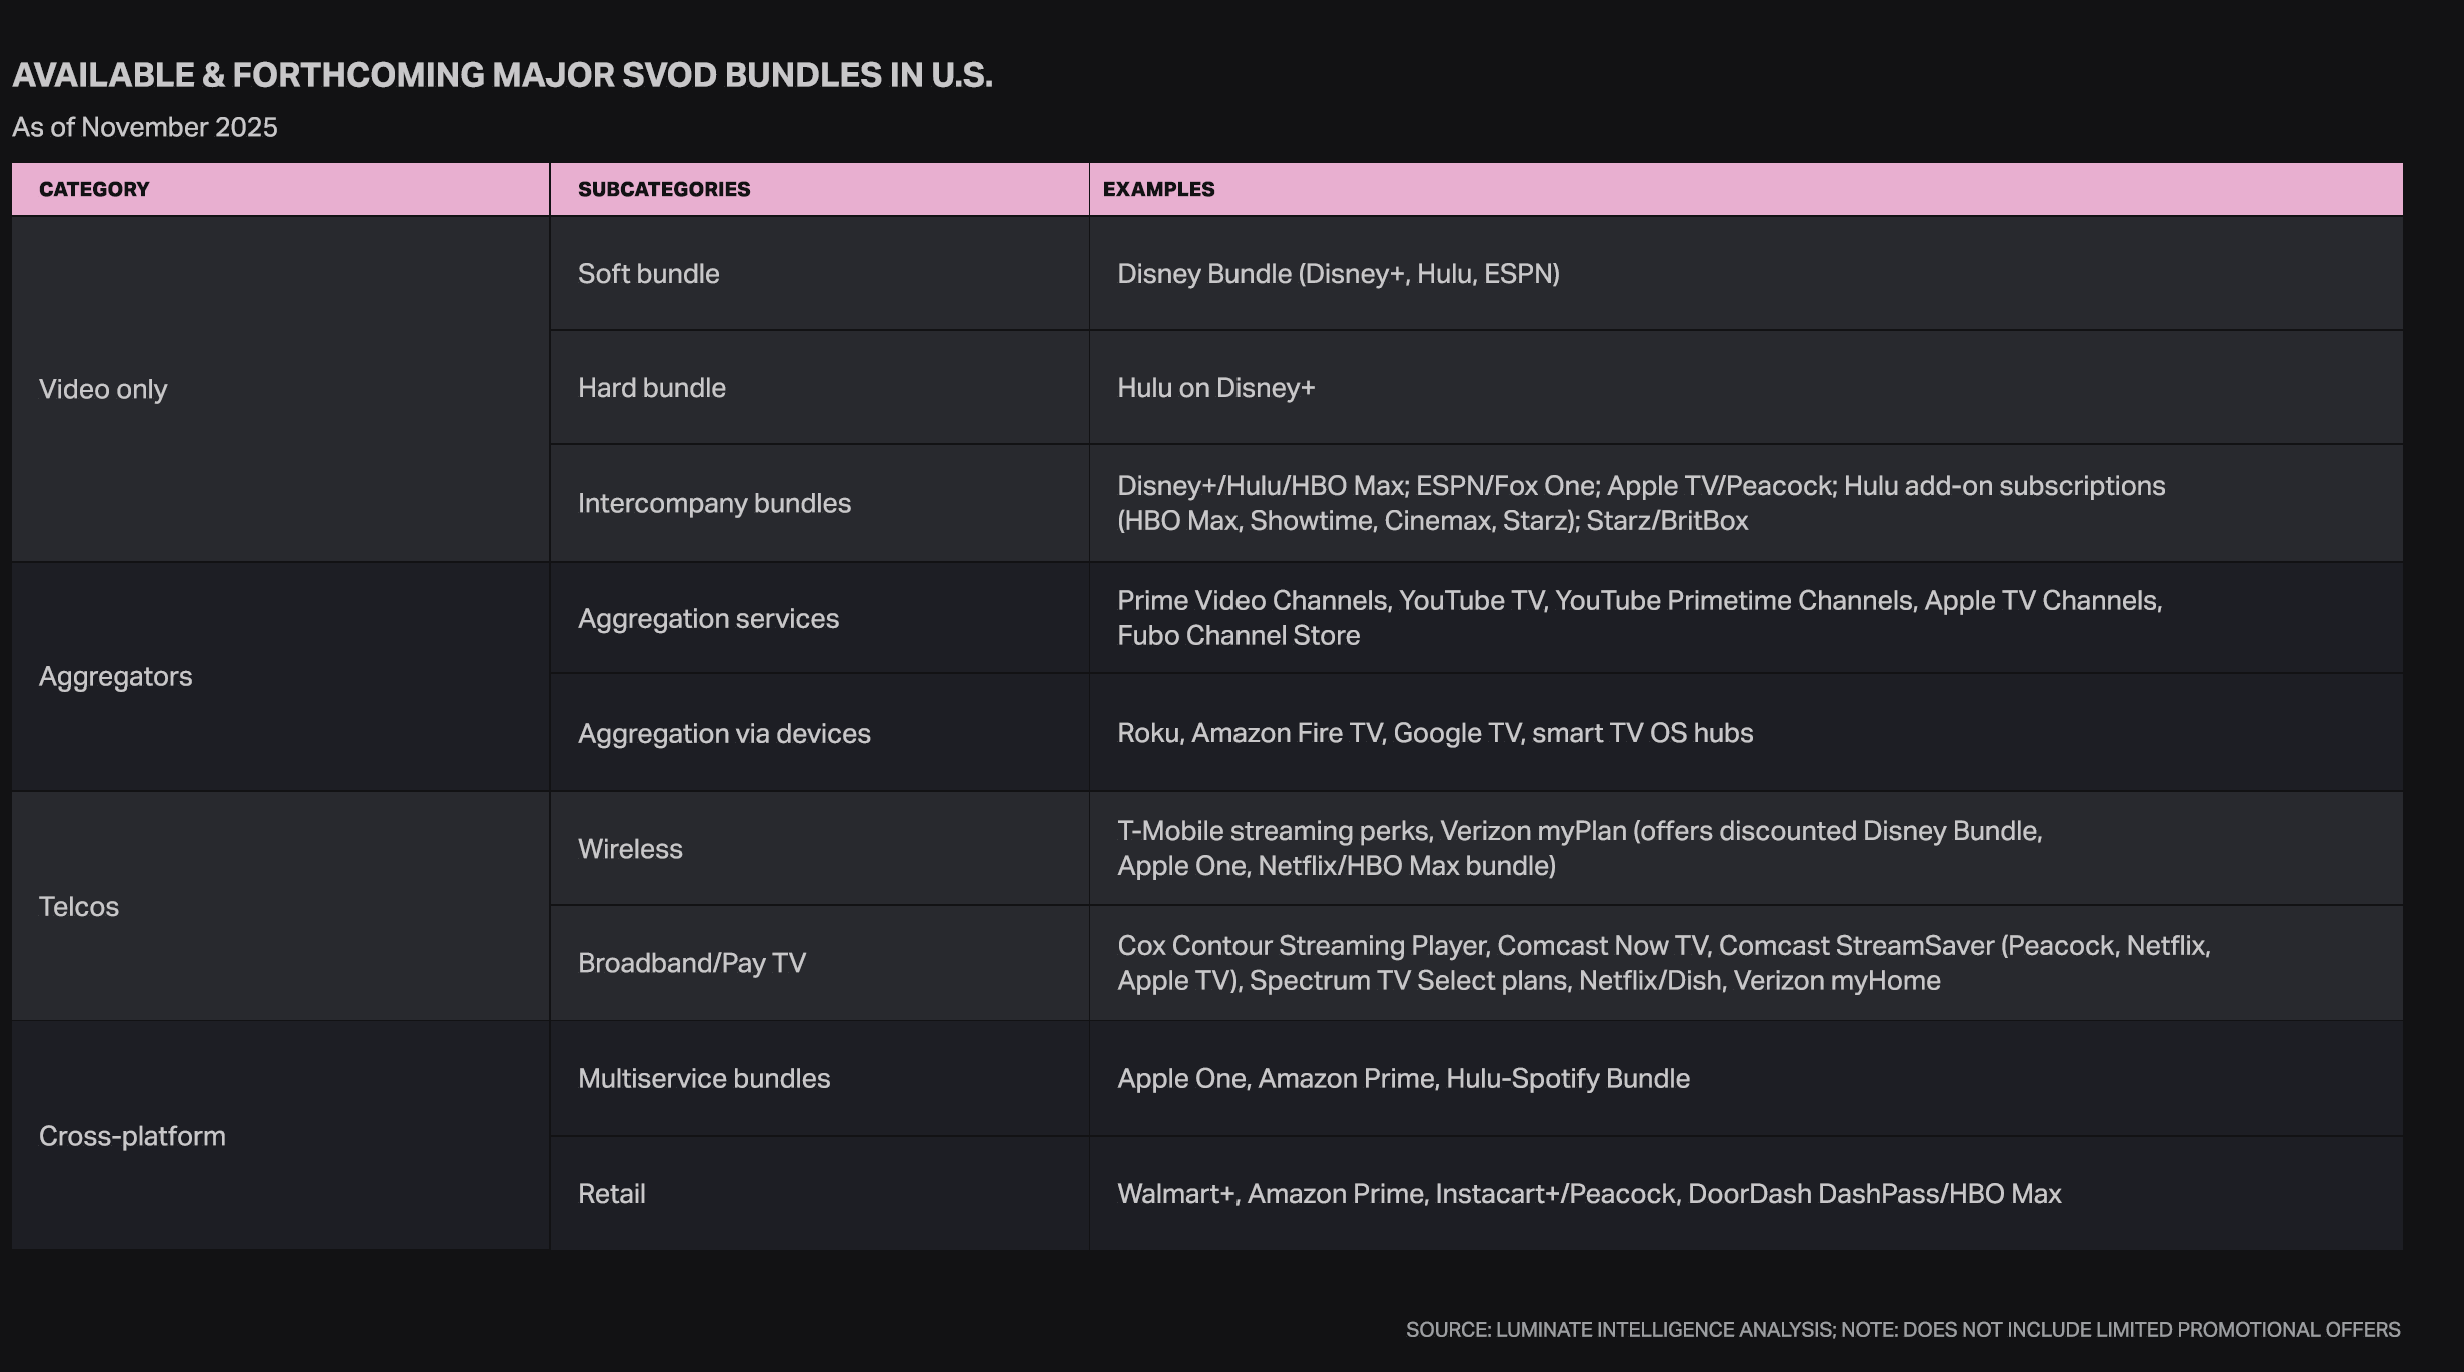Select the Wireless subcategory cell
This screenshot has height=1372, width=2464.
coord(630,849)
